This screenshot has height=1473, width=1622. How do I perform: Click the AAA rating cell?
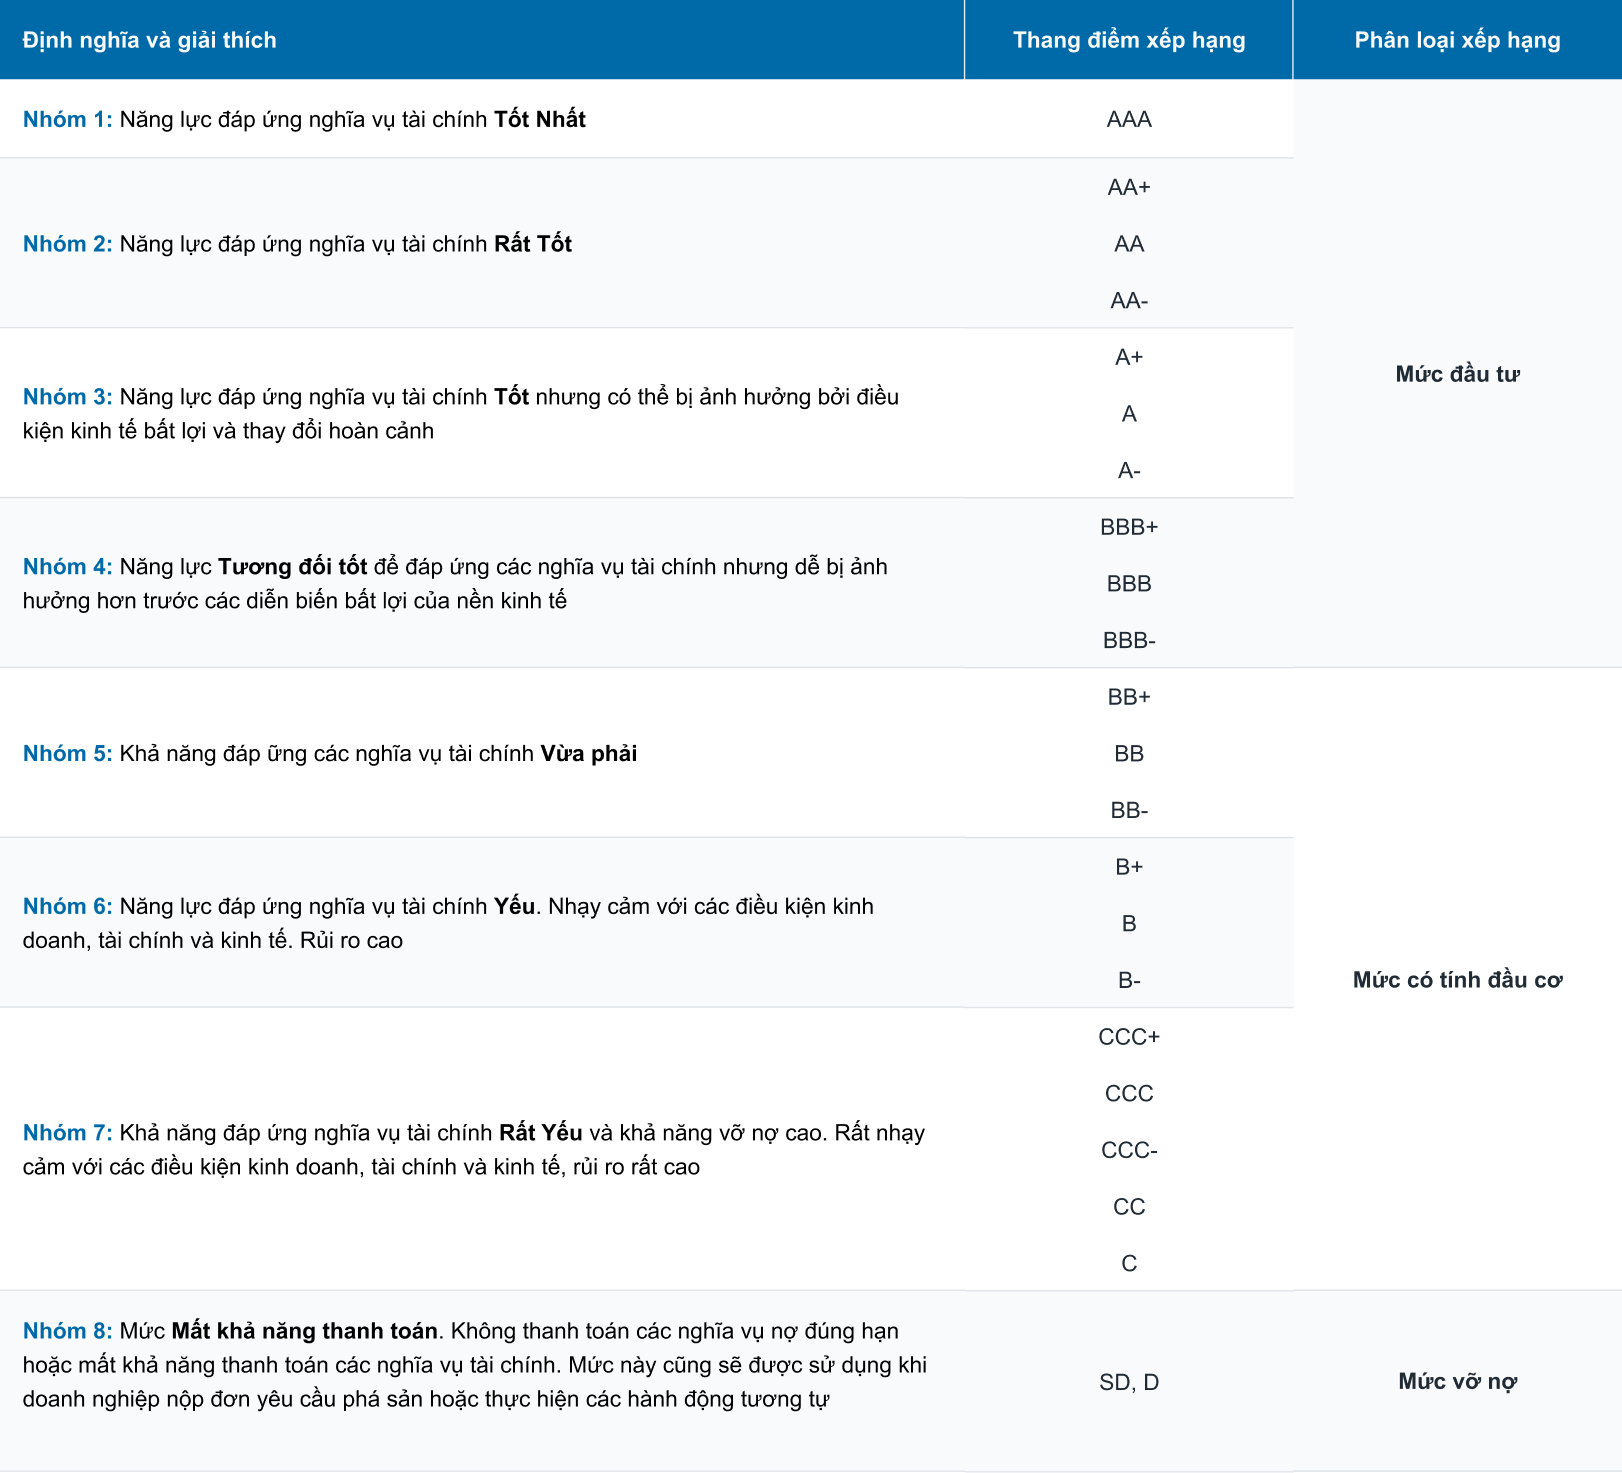pos(1129,119)
